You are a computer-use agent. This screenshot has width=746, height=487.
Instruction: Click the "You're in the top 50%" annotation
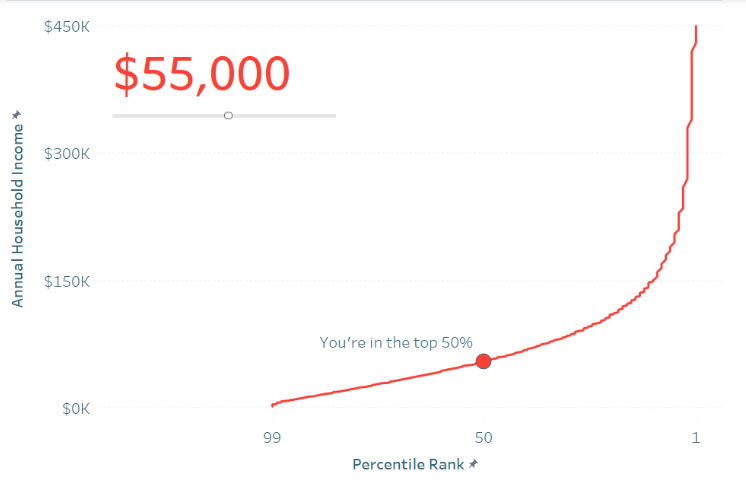[396, 342]
